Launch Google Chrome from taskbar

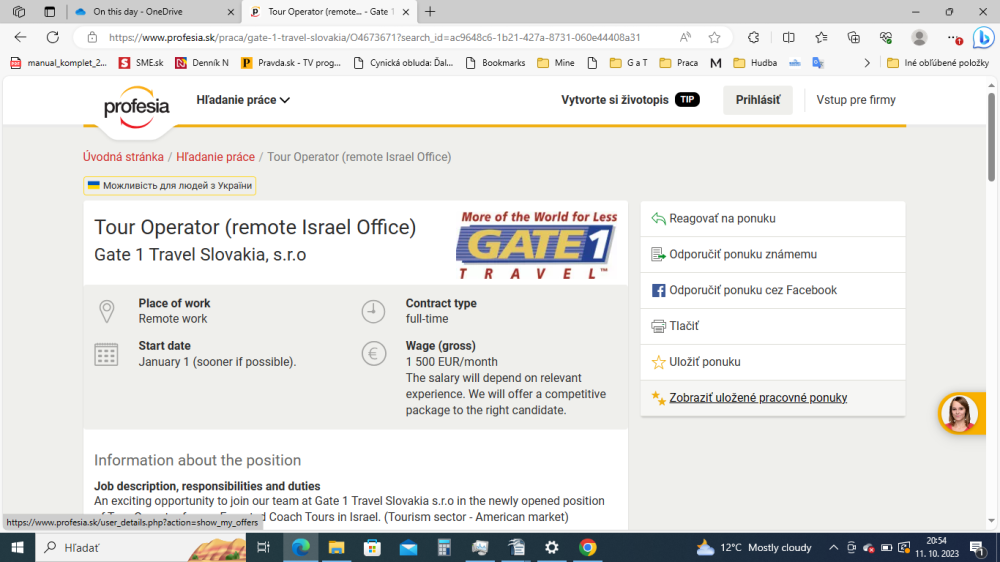point(587,547)
